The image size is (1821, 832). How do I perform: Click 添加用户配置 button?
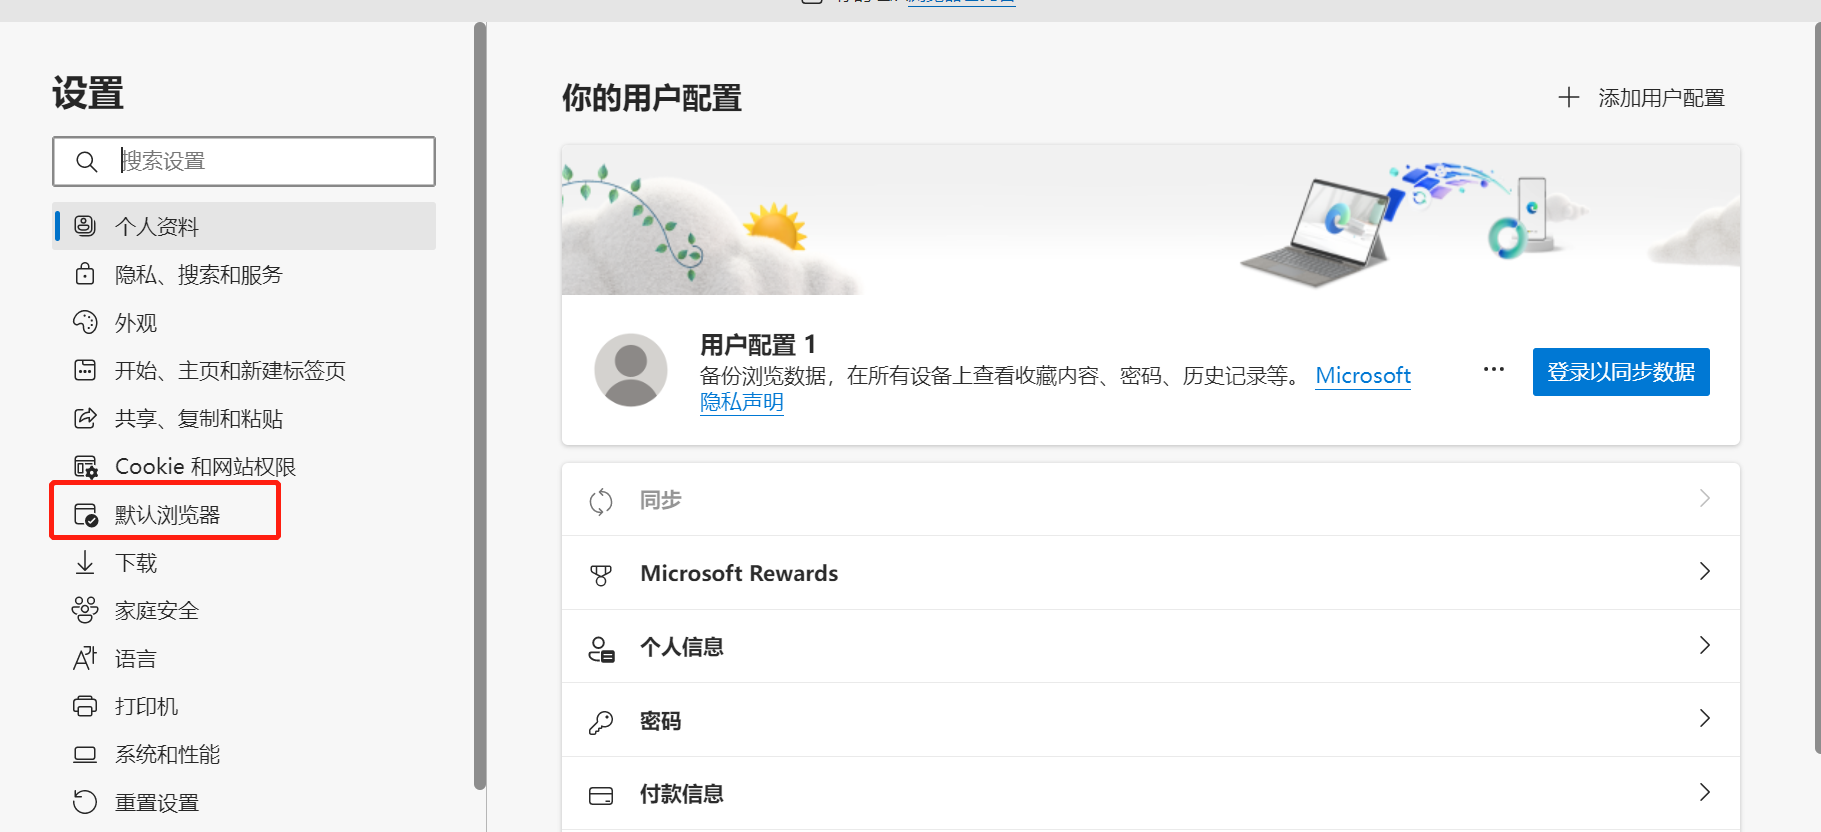coord(1642,98)
